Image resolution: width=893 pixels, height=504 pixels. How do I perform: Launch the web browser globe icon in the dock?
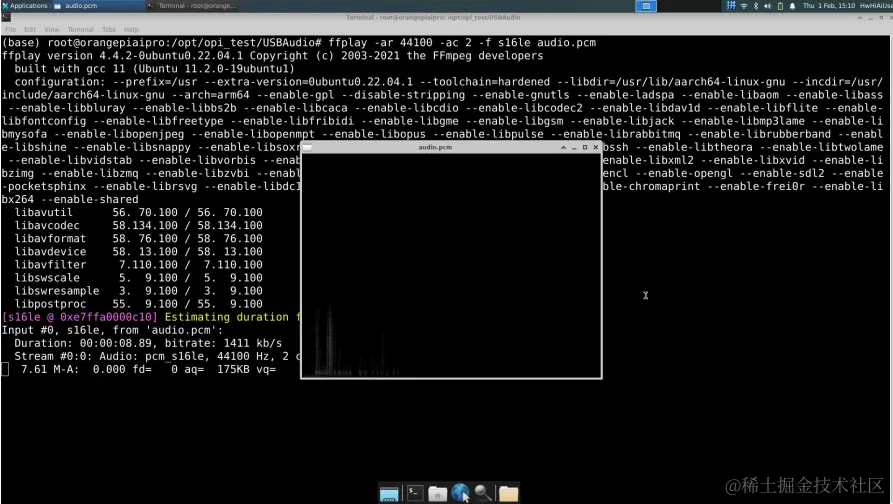click(x=460, y=493)
